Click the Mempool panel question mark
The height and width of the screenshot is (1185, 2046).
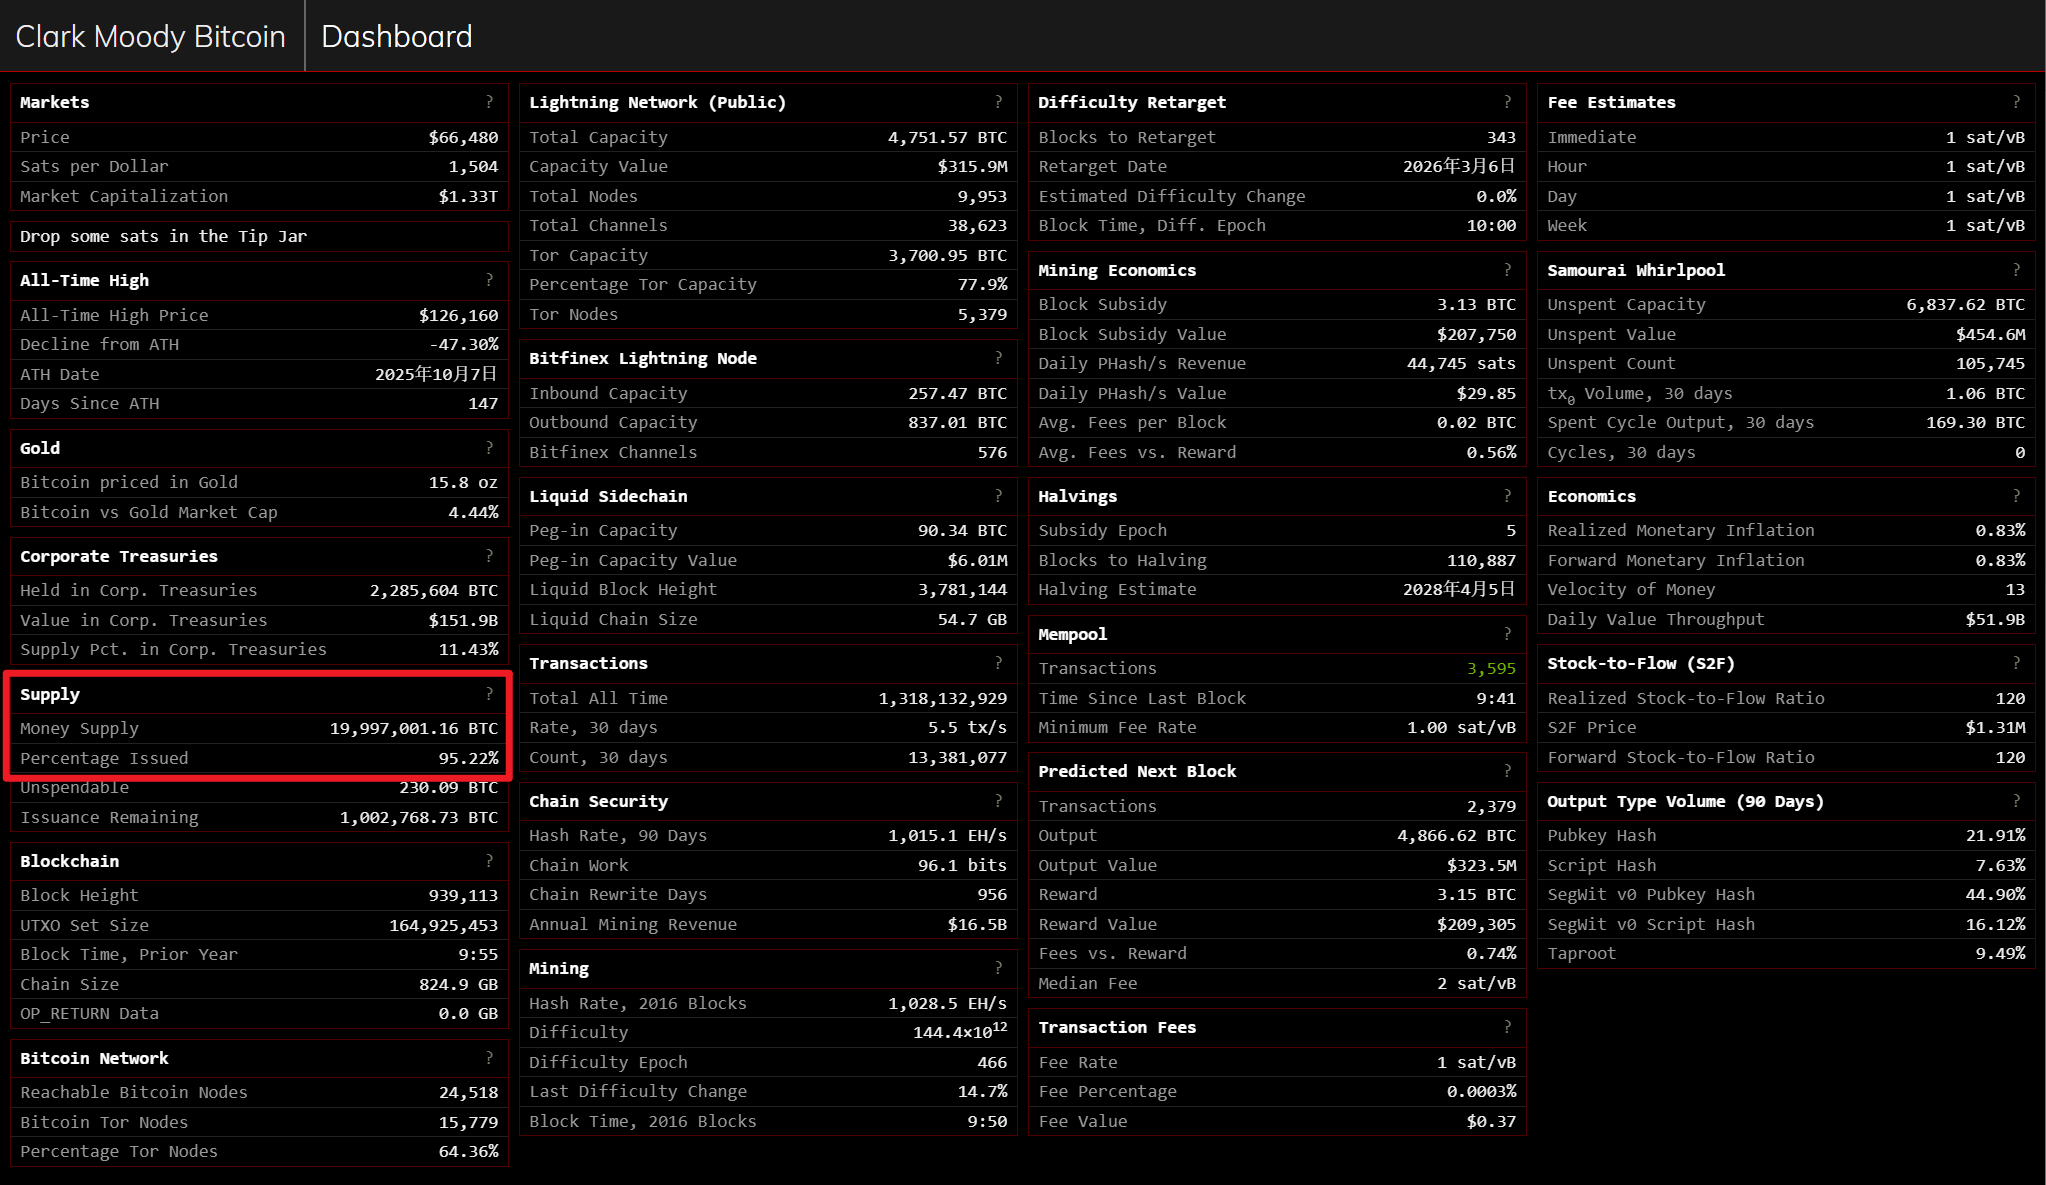(1507, 634)
